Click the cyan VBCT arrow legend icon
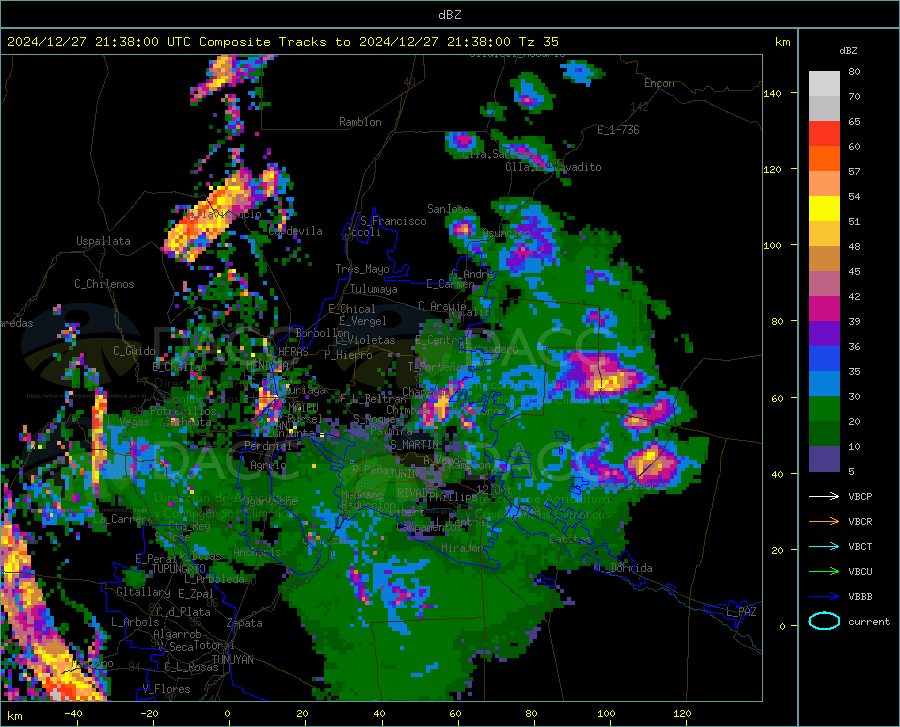The width and height of the screenshot is (900, 727). pos(824,546)
